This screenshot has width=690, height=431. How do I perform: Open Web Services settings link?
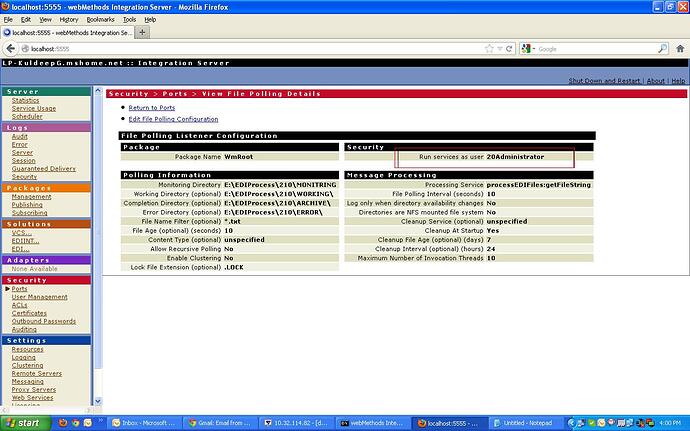click(32, 398)
